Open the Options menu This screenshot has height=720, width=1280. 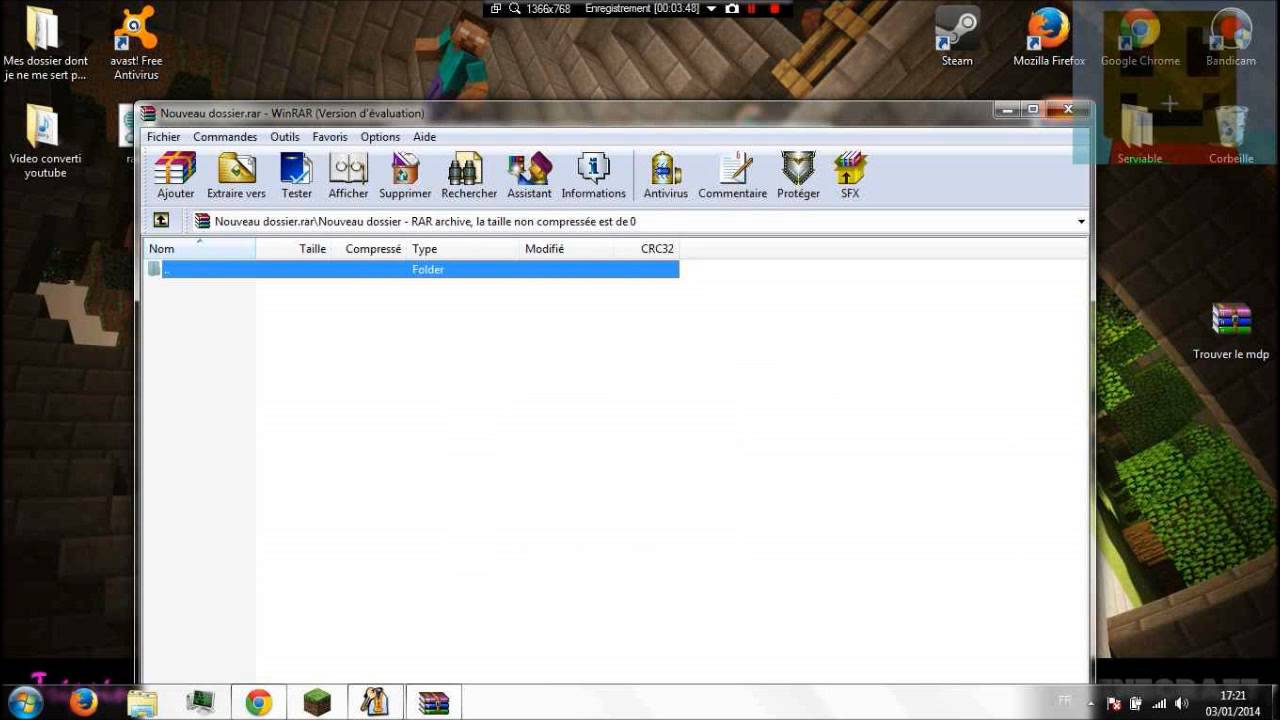380,137
